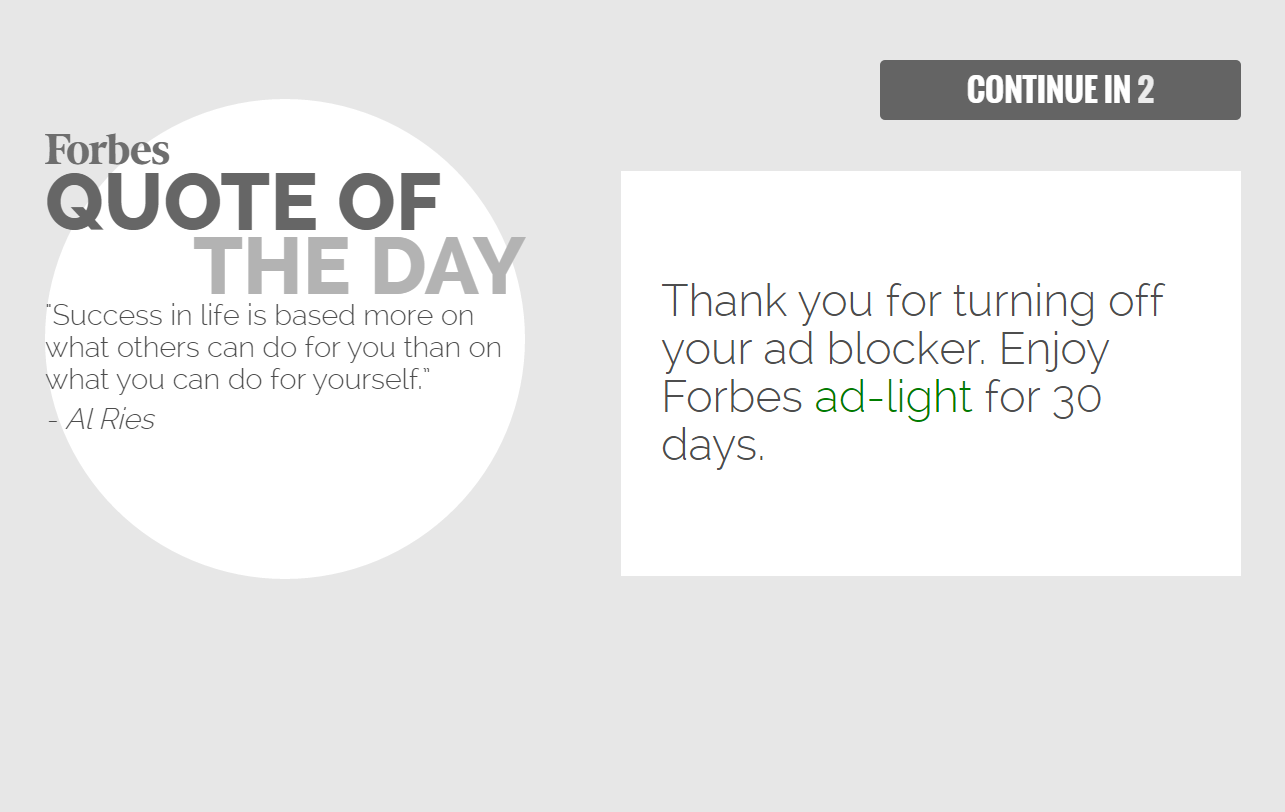Select the QUOTE OF heading
This screenshot has height=812, width=1285.
point(243,203)
